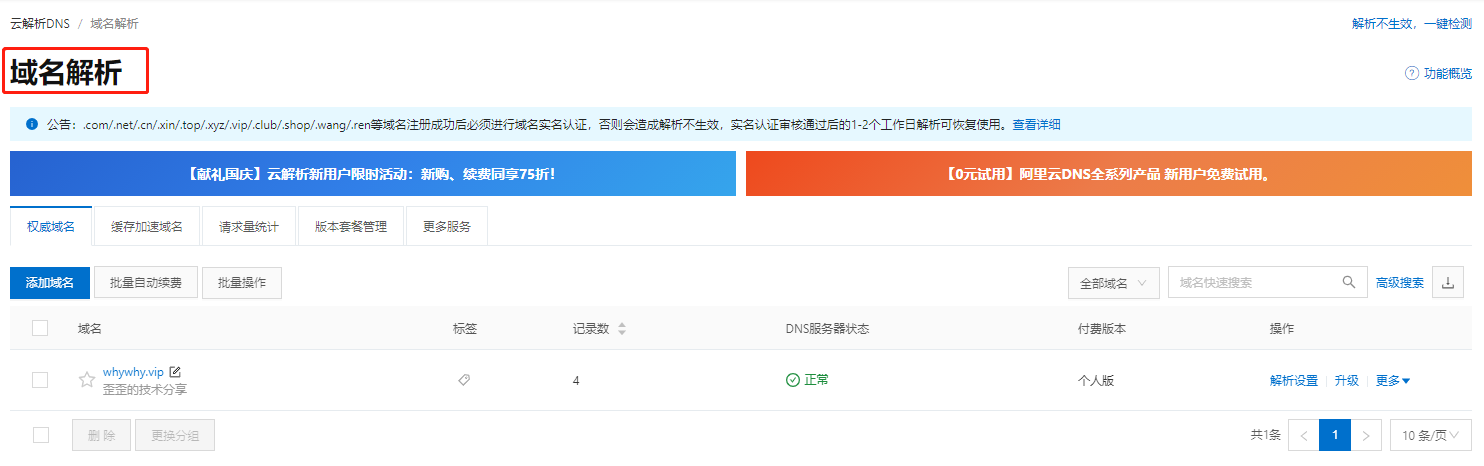The width and height of the screenshot is (1484, 466).
Task: Click the 个人版 paid version cell
Action: coord(1096,380)
